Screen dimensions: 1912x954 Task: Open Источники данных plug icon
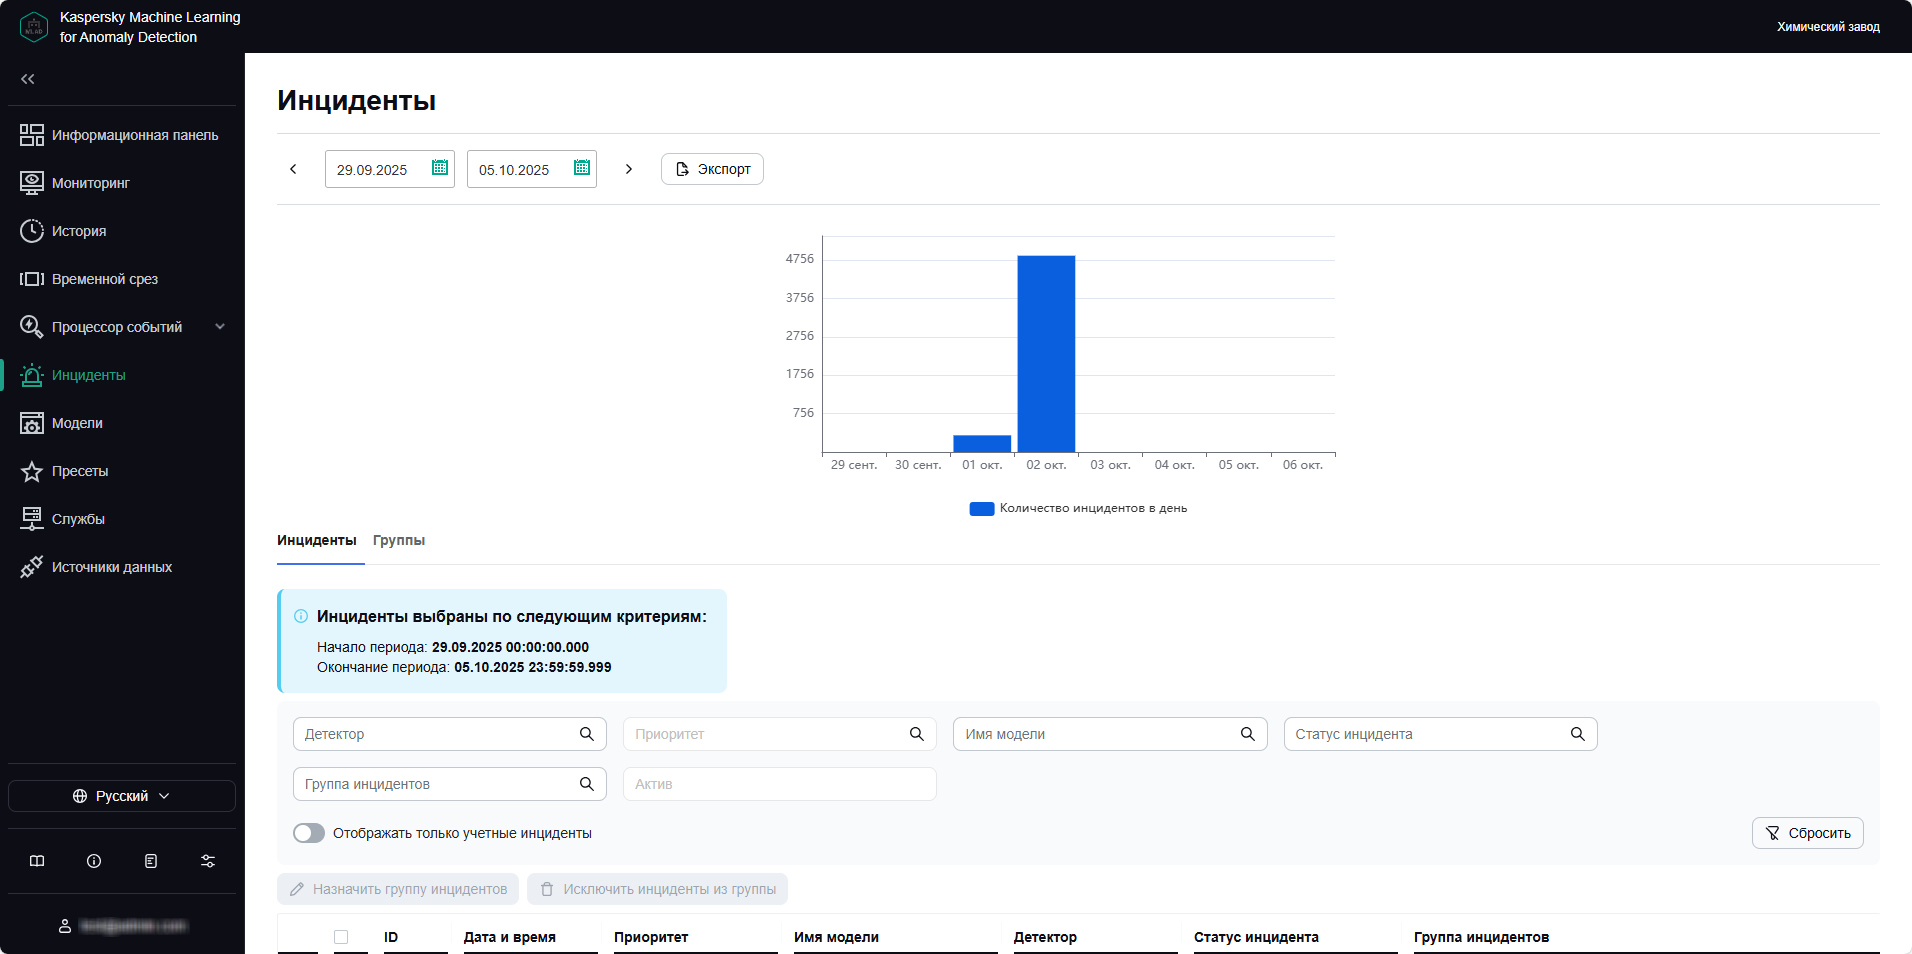point(32,567)
